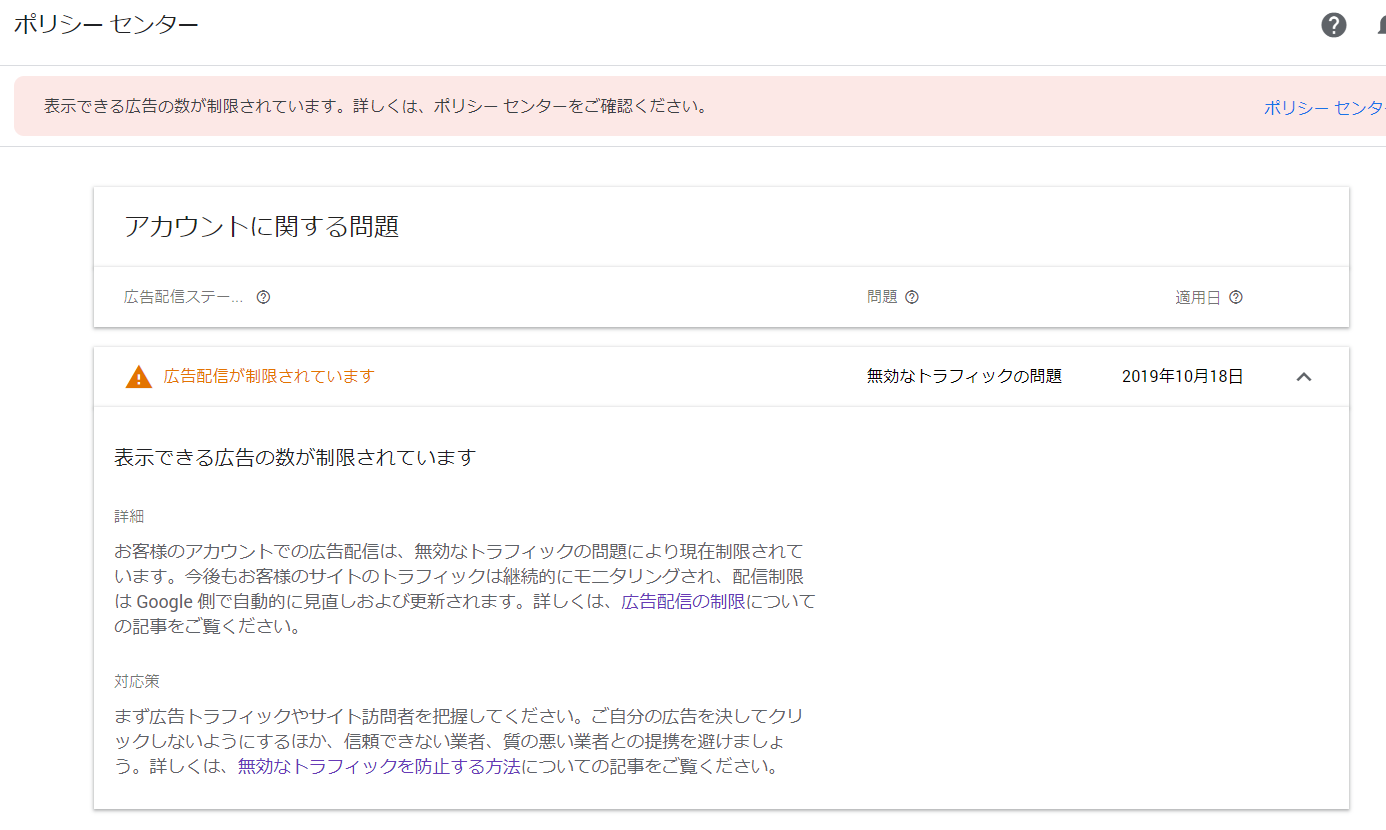The height and width of the screenshot is (830, 1386).
Task: Open the help icon in the top header
Action: pyautogui.click(x=1333, y=25)
